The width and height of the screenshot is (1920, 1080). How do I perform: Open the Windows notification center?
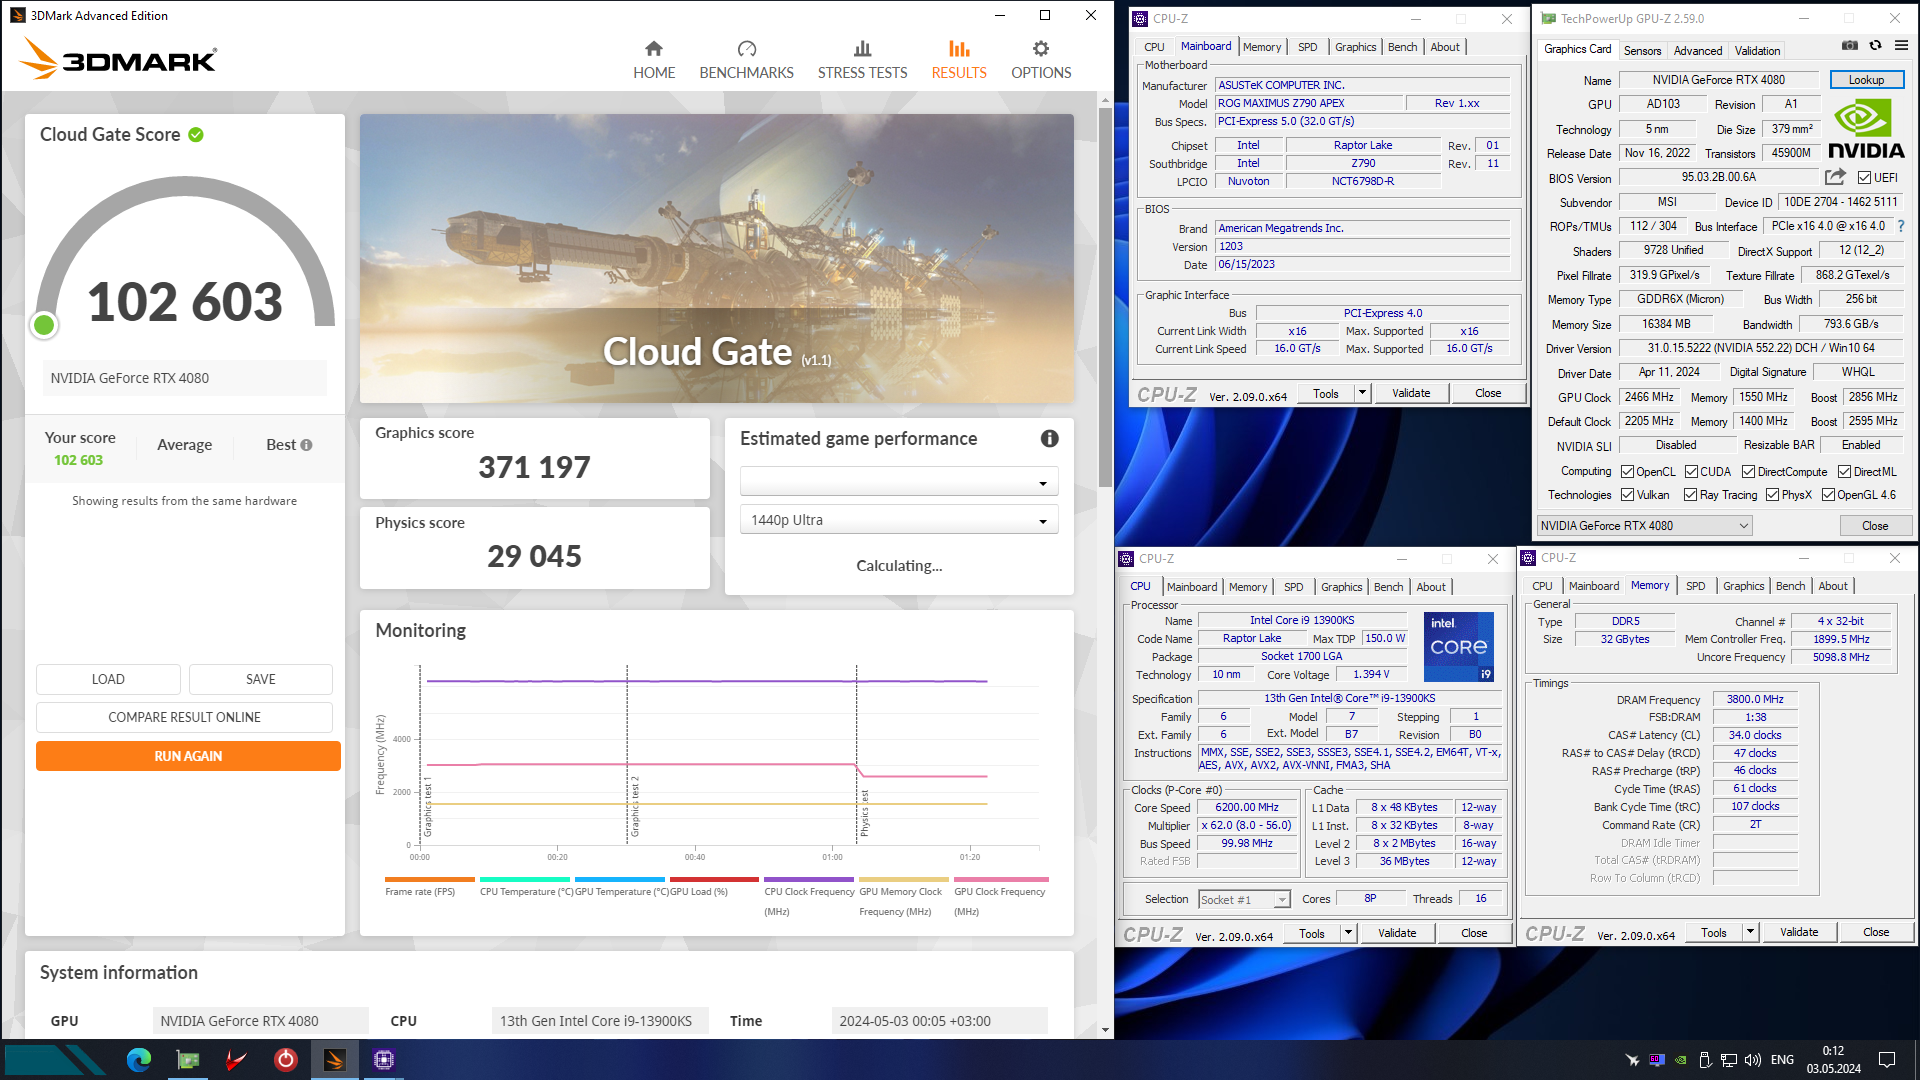(1887, 1060)
